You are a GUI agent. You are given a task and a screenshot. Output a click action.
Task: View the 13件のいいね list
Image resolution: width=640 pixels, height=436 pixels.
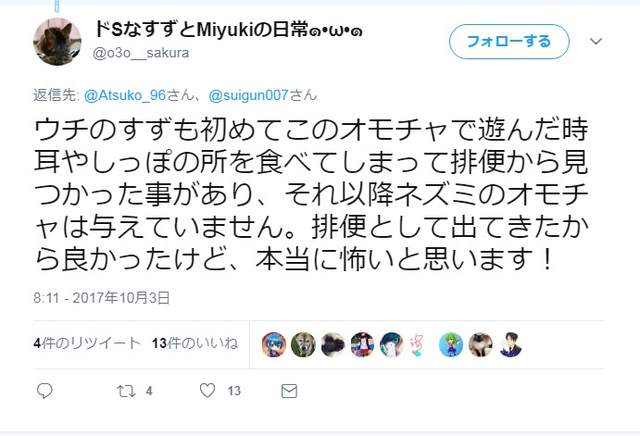point(195,343)
